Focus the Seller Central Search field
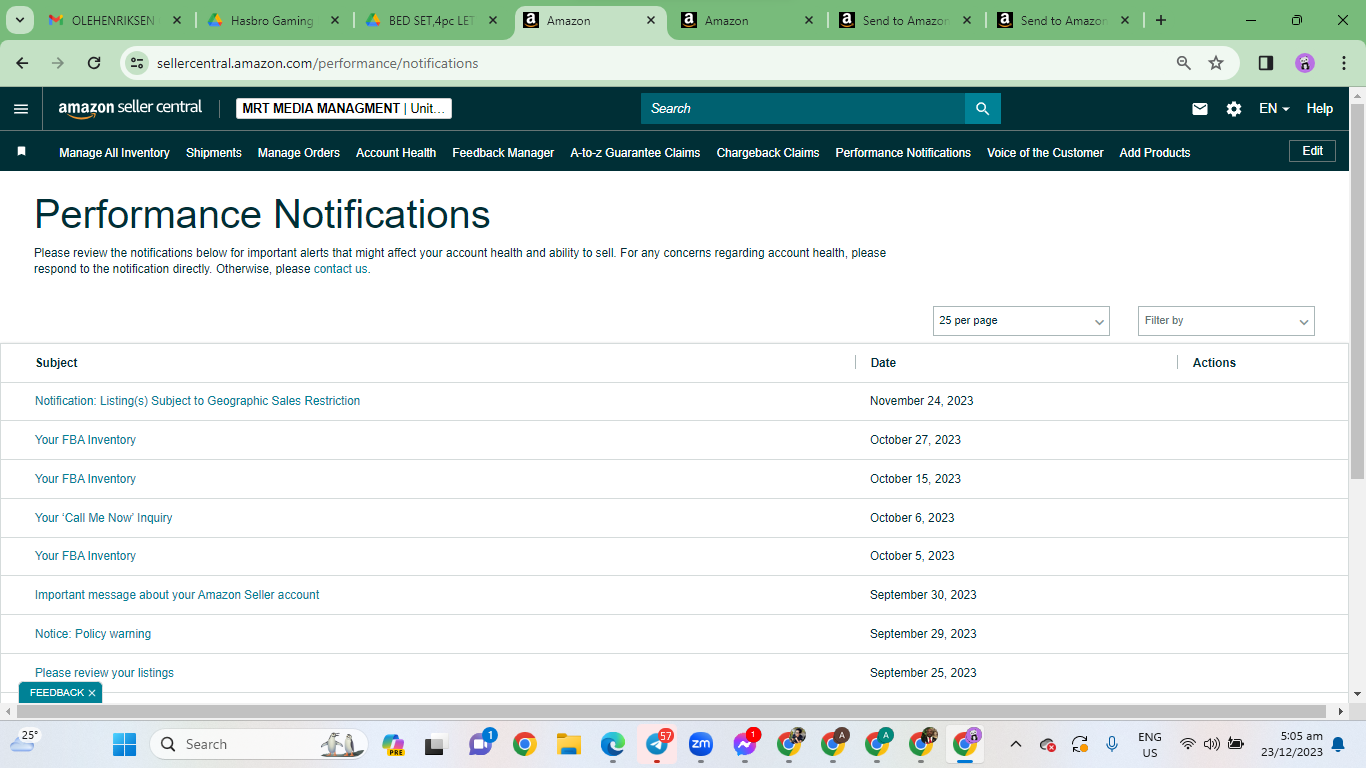This screenshot has width=1366, height=768. (803, 108)
